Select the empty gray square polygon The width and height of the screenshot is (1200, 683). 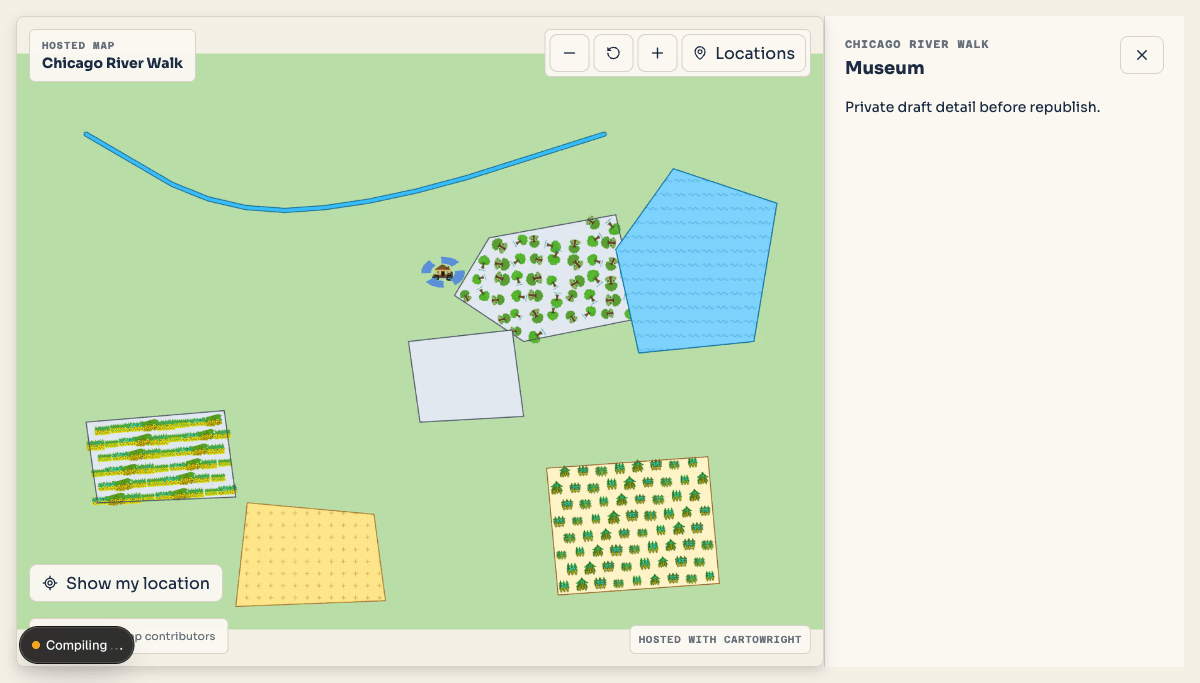[x=466, y=376]
